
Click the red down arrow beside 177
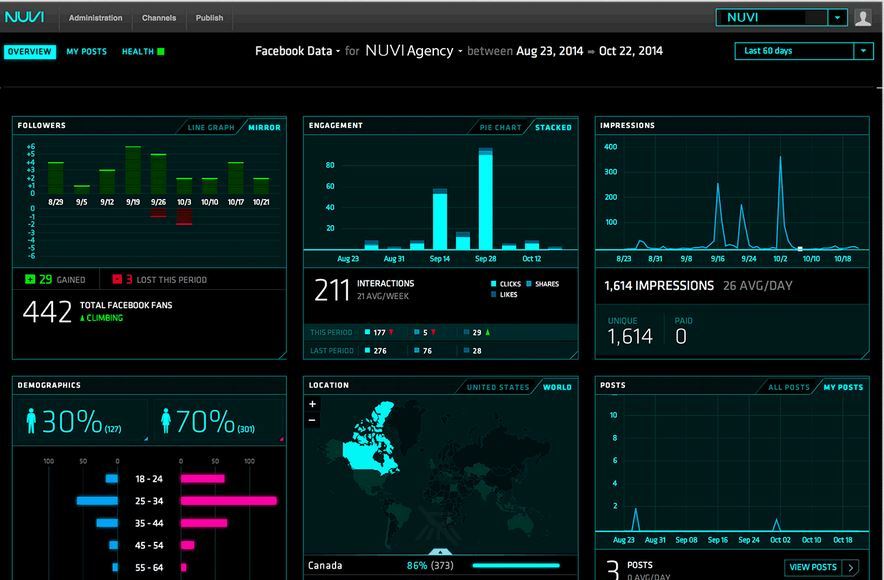(x=391, y=333)
